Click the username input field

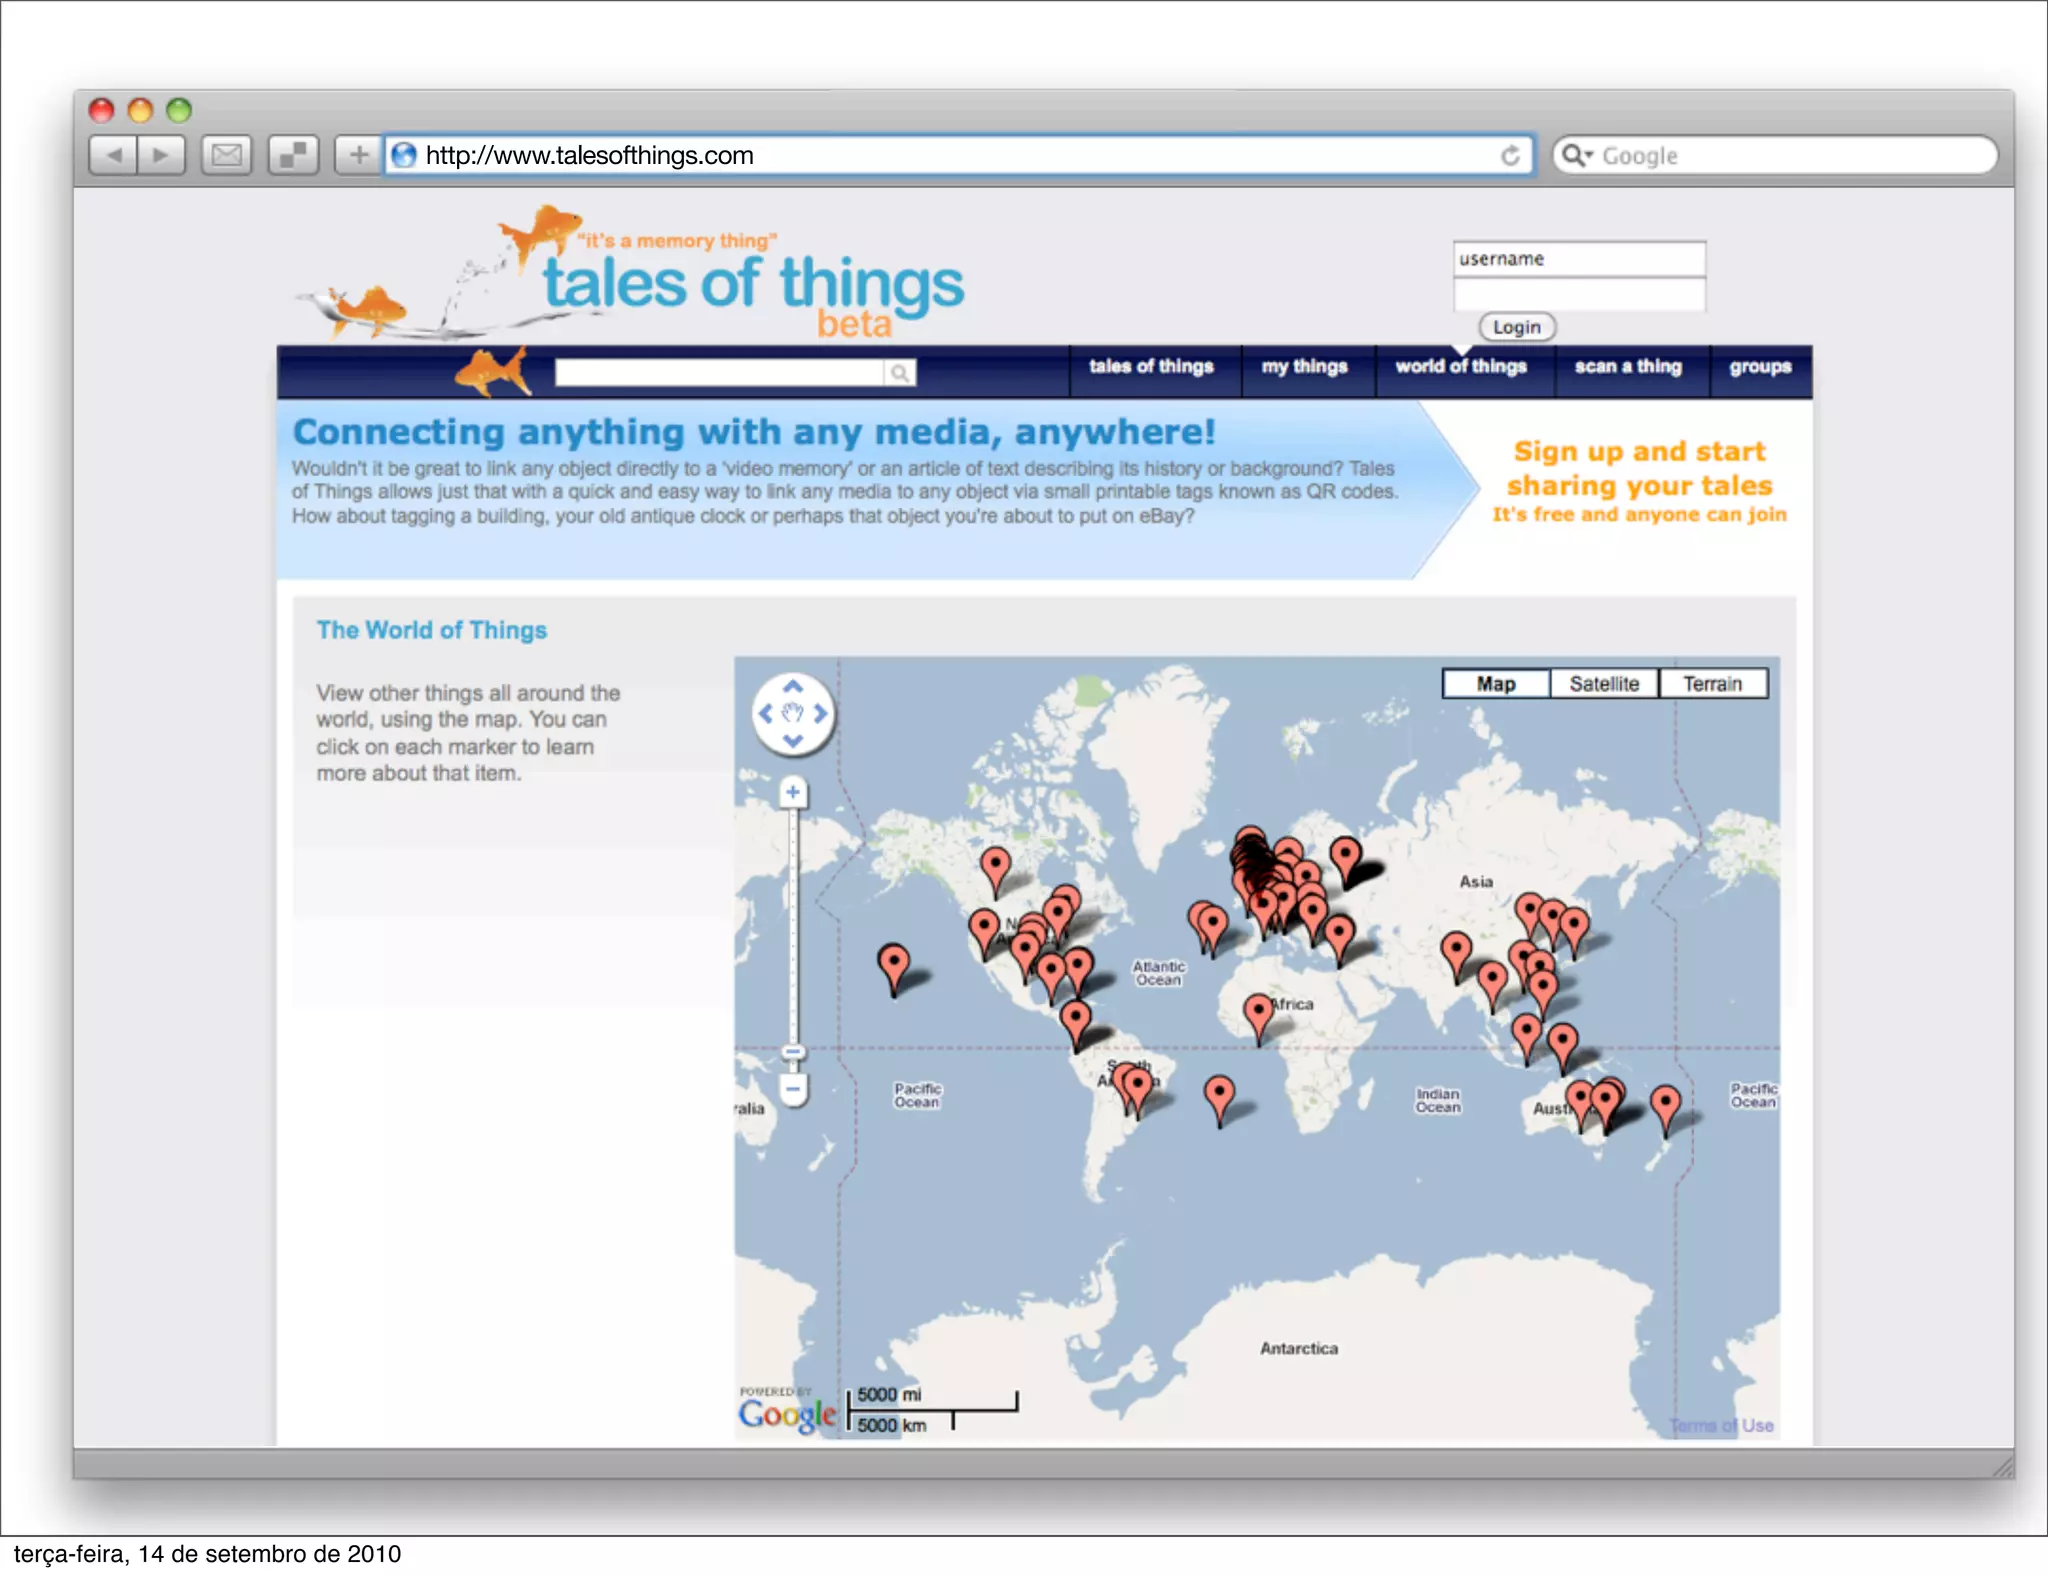click(x=1578, y=259)
